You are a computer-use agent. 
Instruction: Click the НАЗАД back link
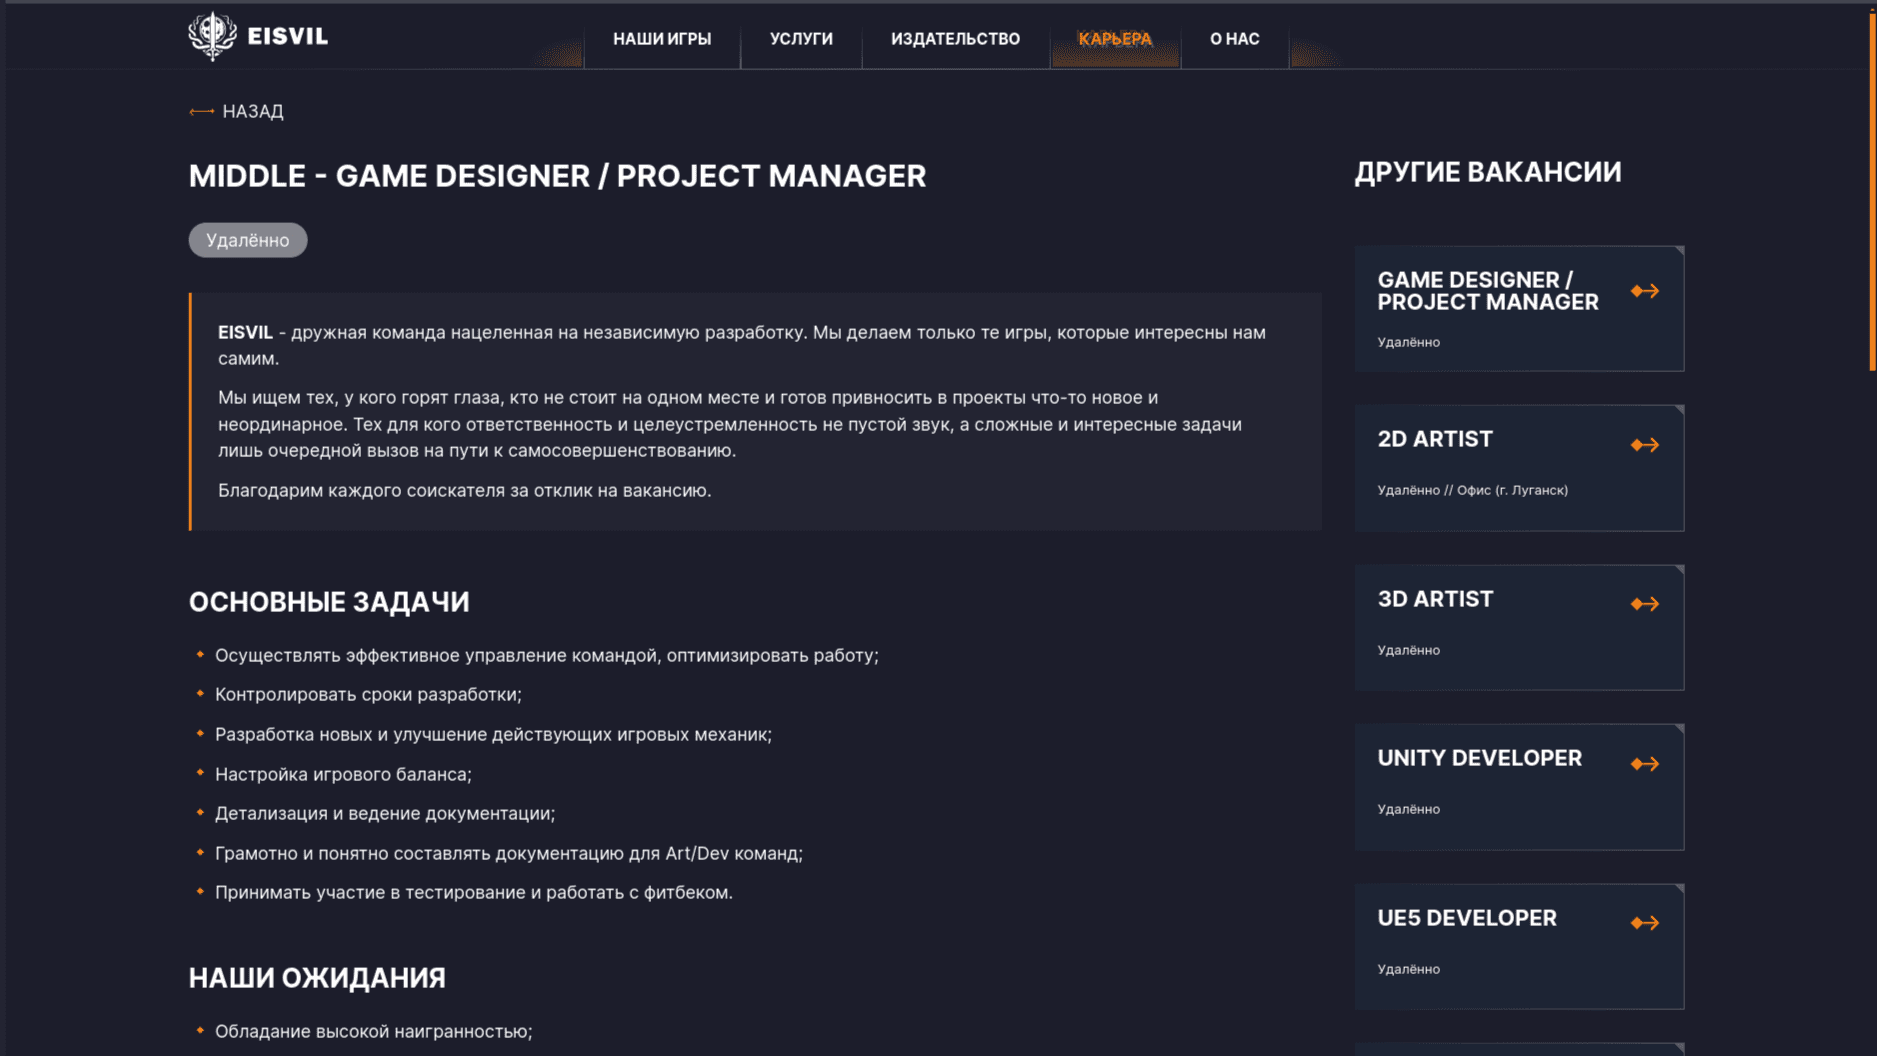pos(252,112)
